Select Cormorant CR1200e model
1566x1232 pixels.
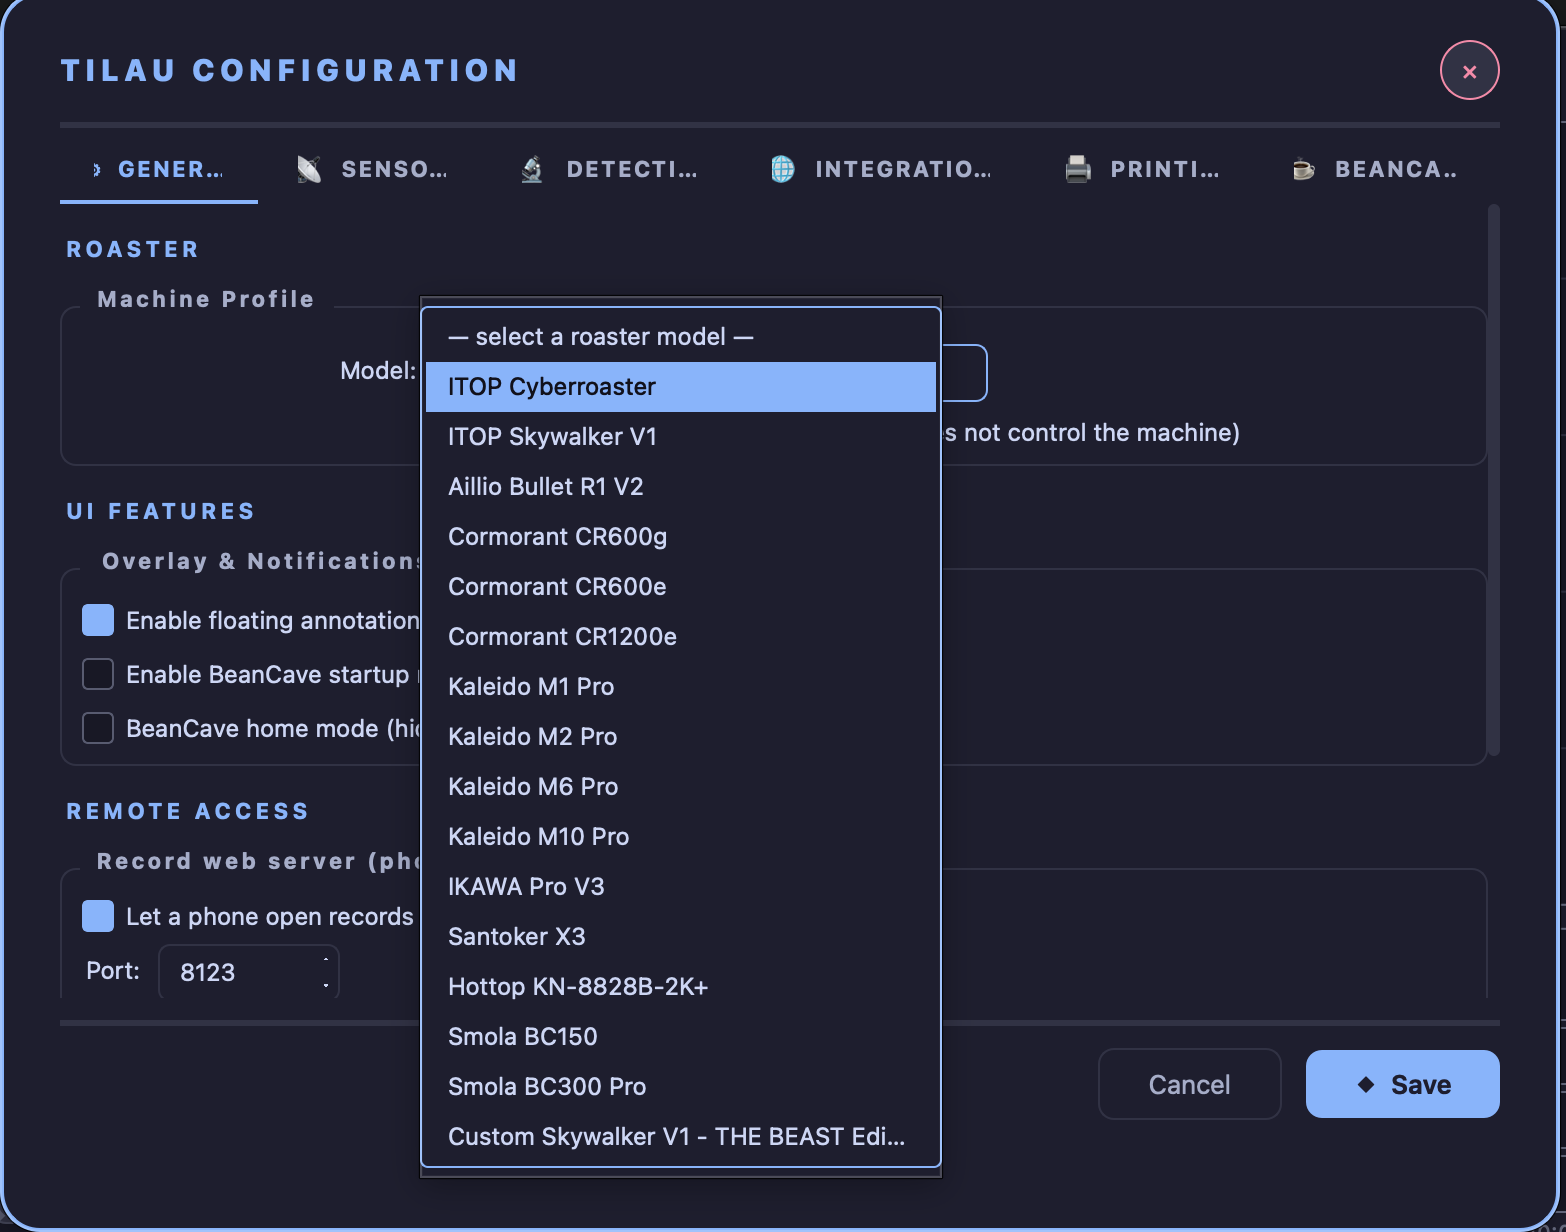681,637
